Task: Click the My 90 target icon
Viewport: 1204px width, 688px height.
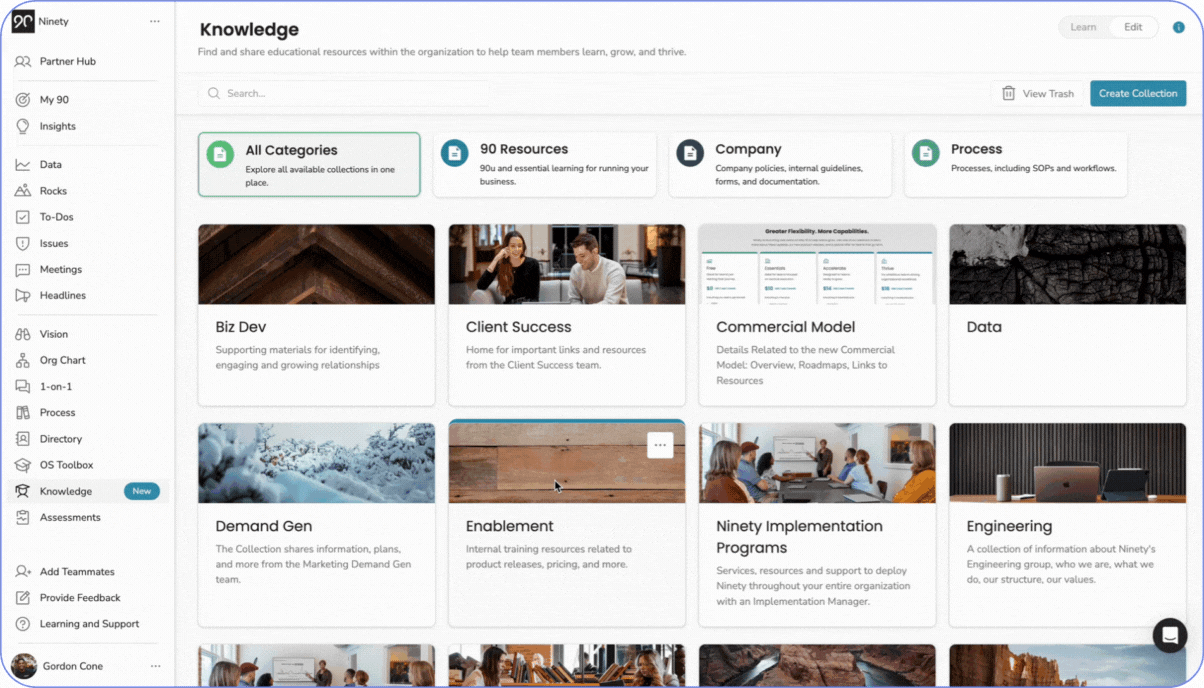Action: coord(23,100)
